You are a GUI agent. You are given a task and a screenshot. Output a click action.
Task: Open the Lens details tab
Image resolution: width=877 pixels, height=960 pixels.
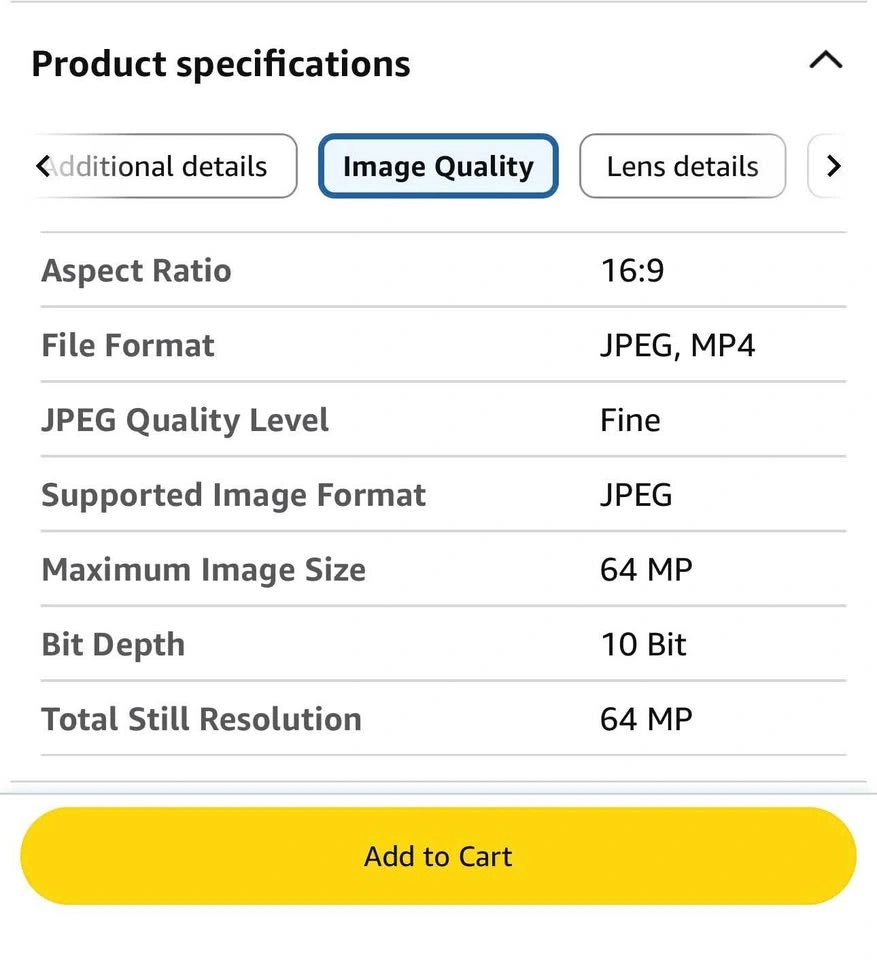point(682,166)
